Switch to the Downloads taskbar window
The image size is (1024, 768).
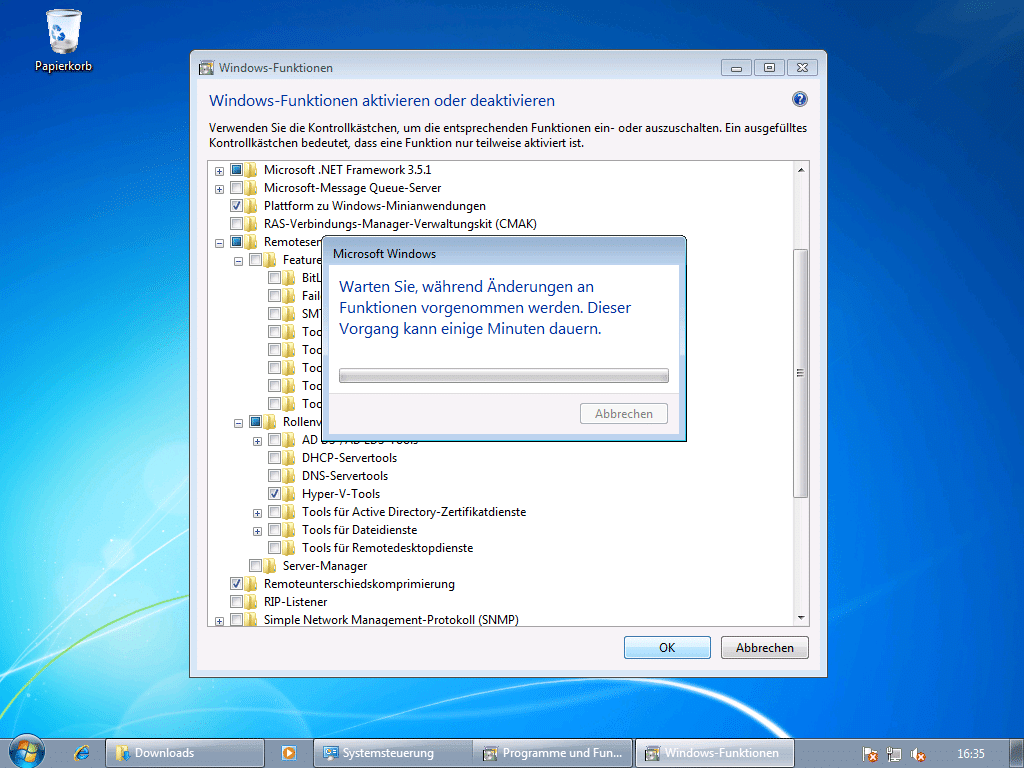[185, 753]
